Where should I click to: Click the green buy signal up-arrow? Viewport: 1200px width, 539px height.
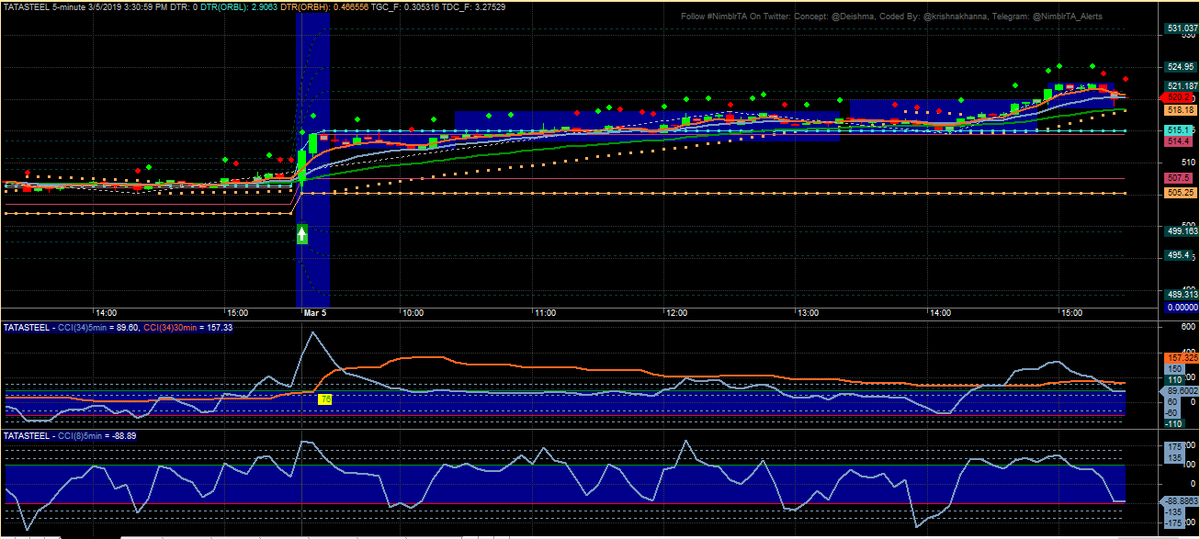(x=302, y=234)
